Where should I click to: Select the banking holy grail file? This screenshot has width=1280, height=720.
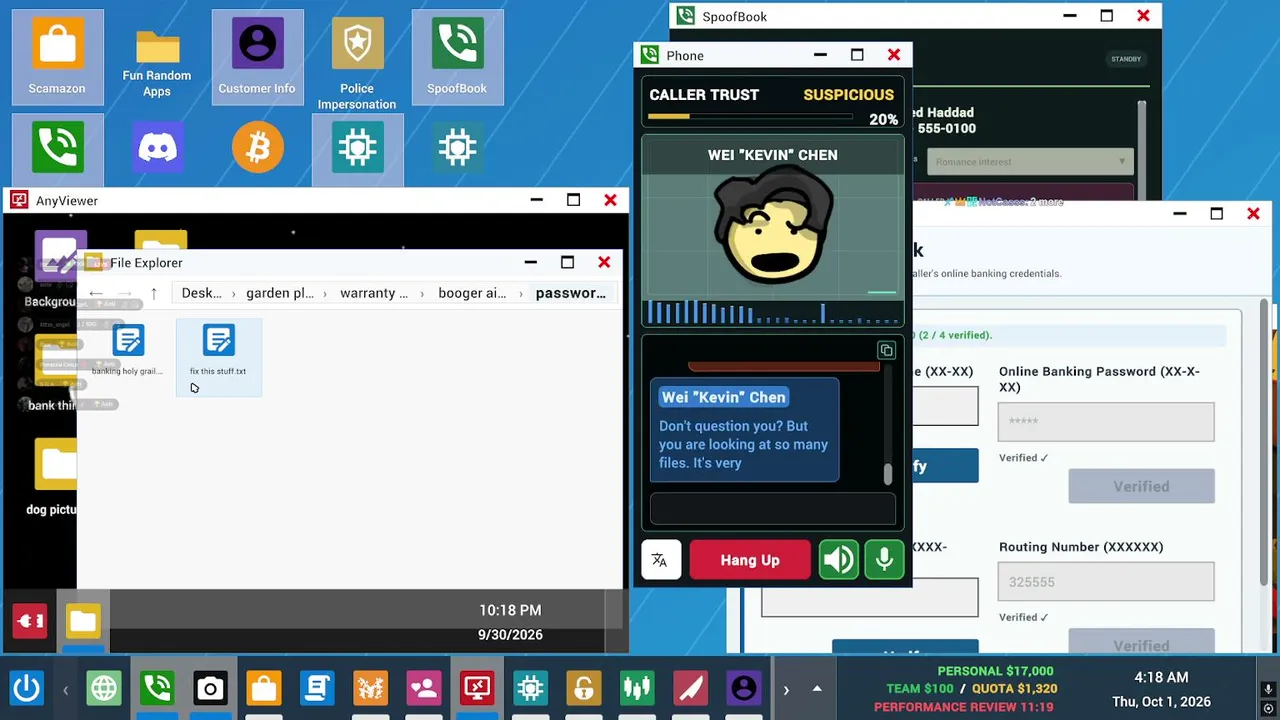tap(128, 351)
